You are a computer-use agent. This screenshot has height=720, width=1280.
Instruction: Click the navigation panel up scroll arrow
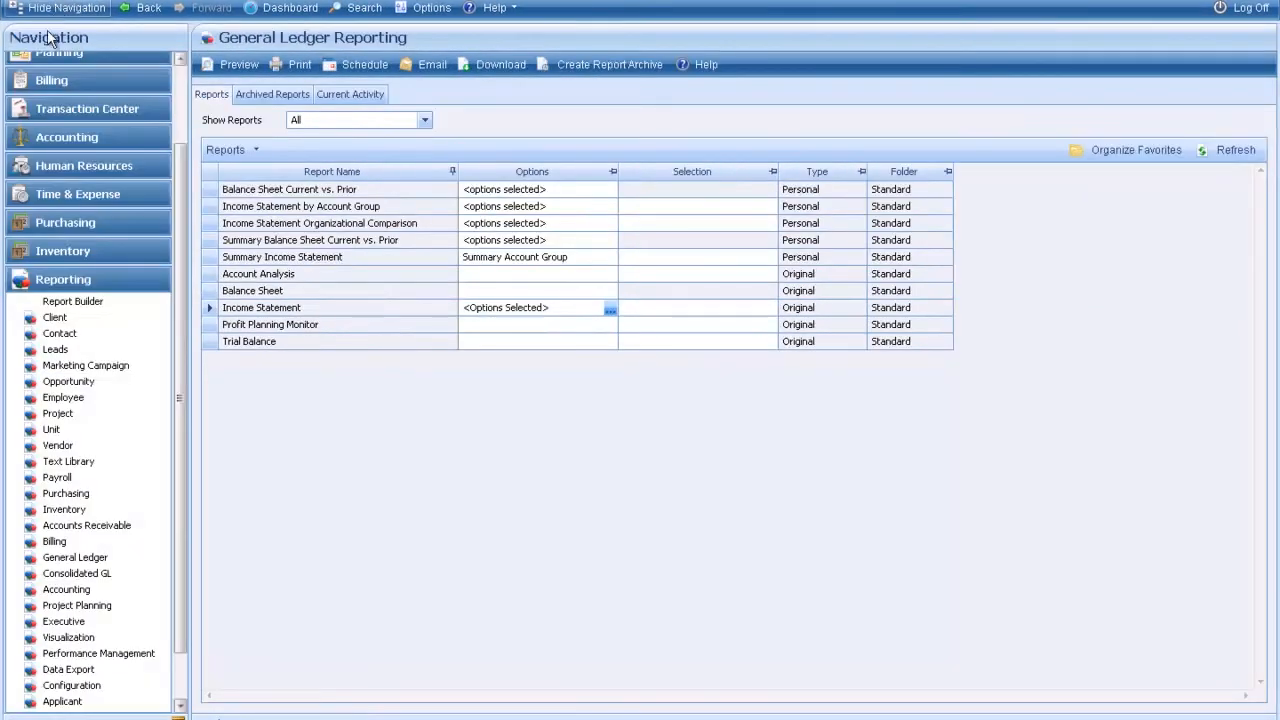point(180,60)
